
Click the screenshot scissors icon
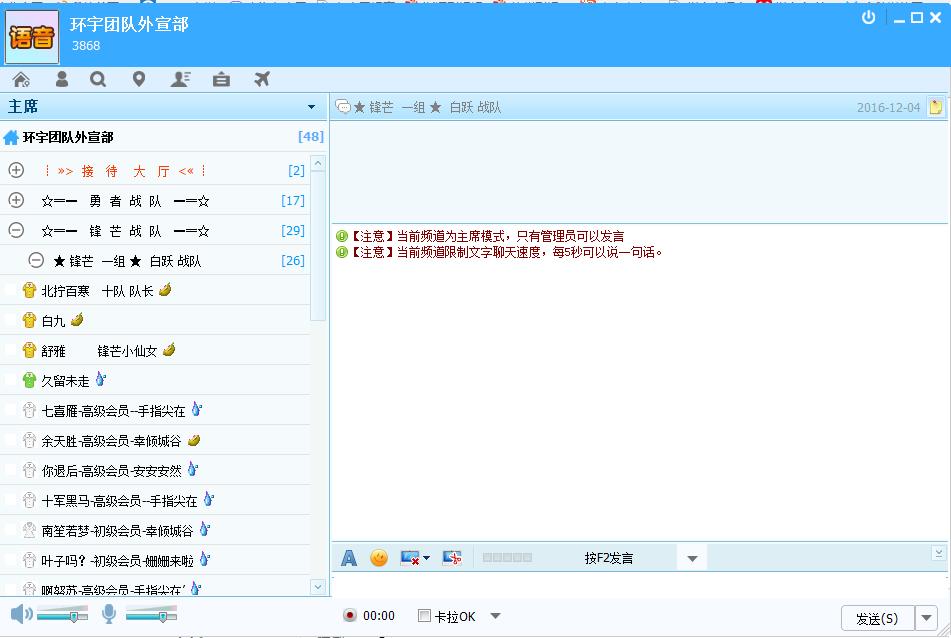coord(451,557)
